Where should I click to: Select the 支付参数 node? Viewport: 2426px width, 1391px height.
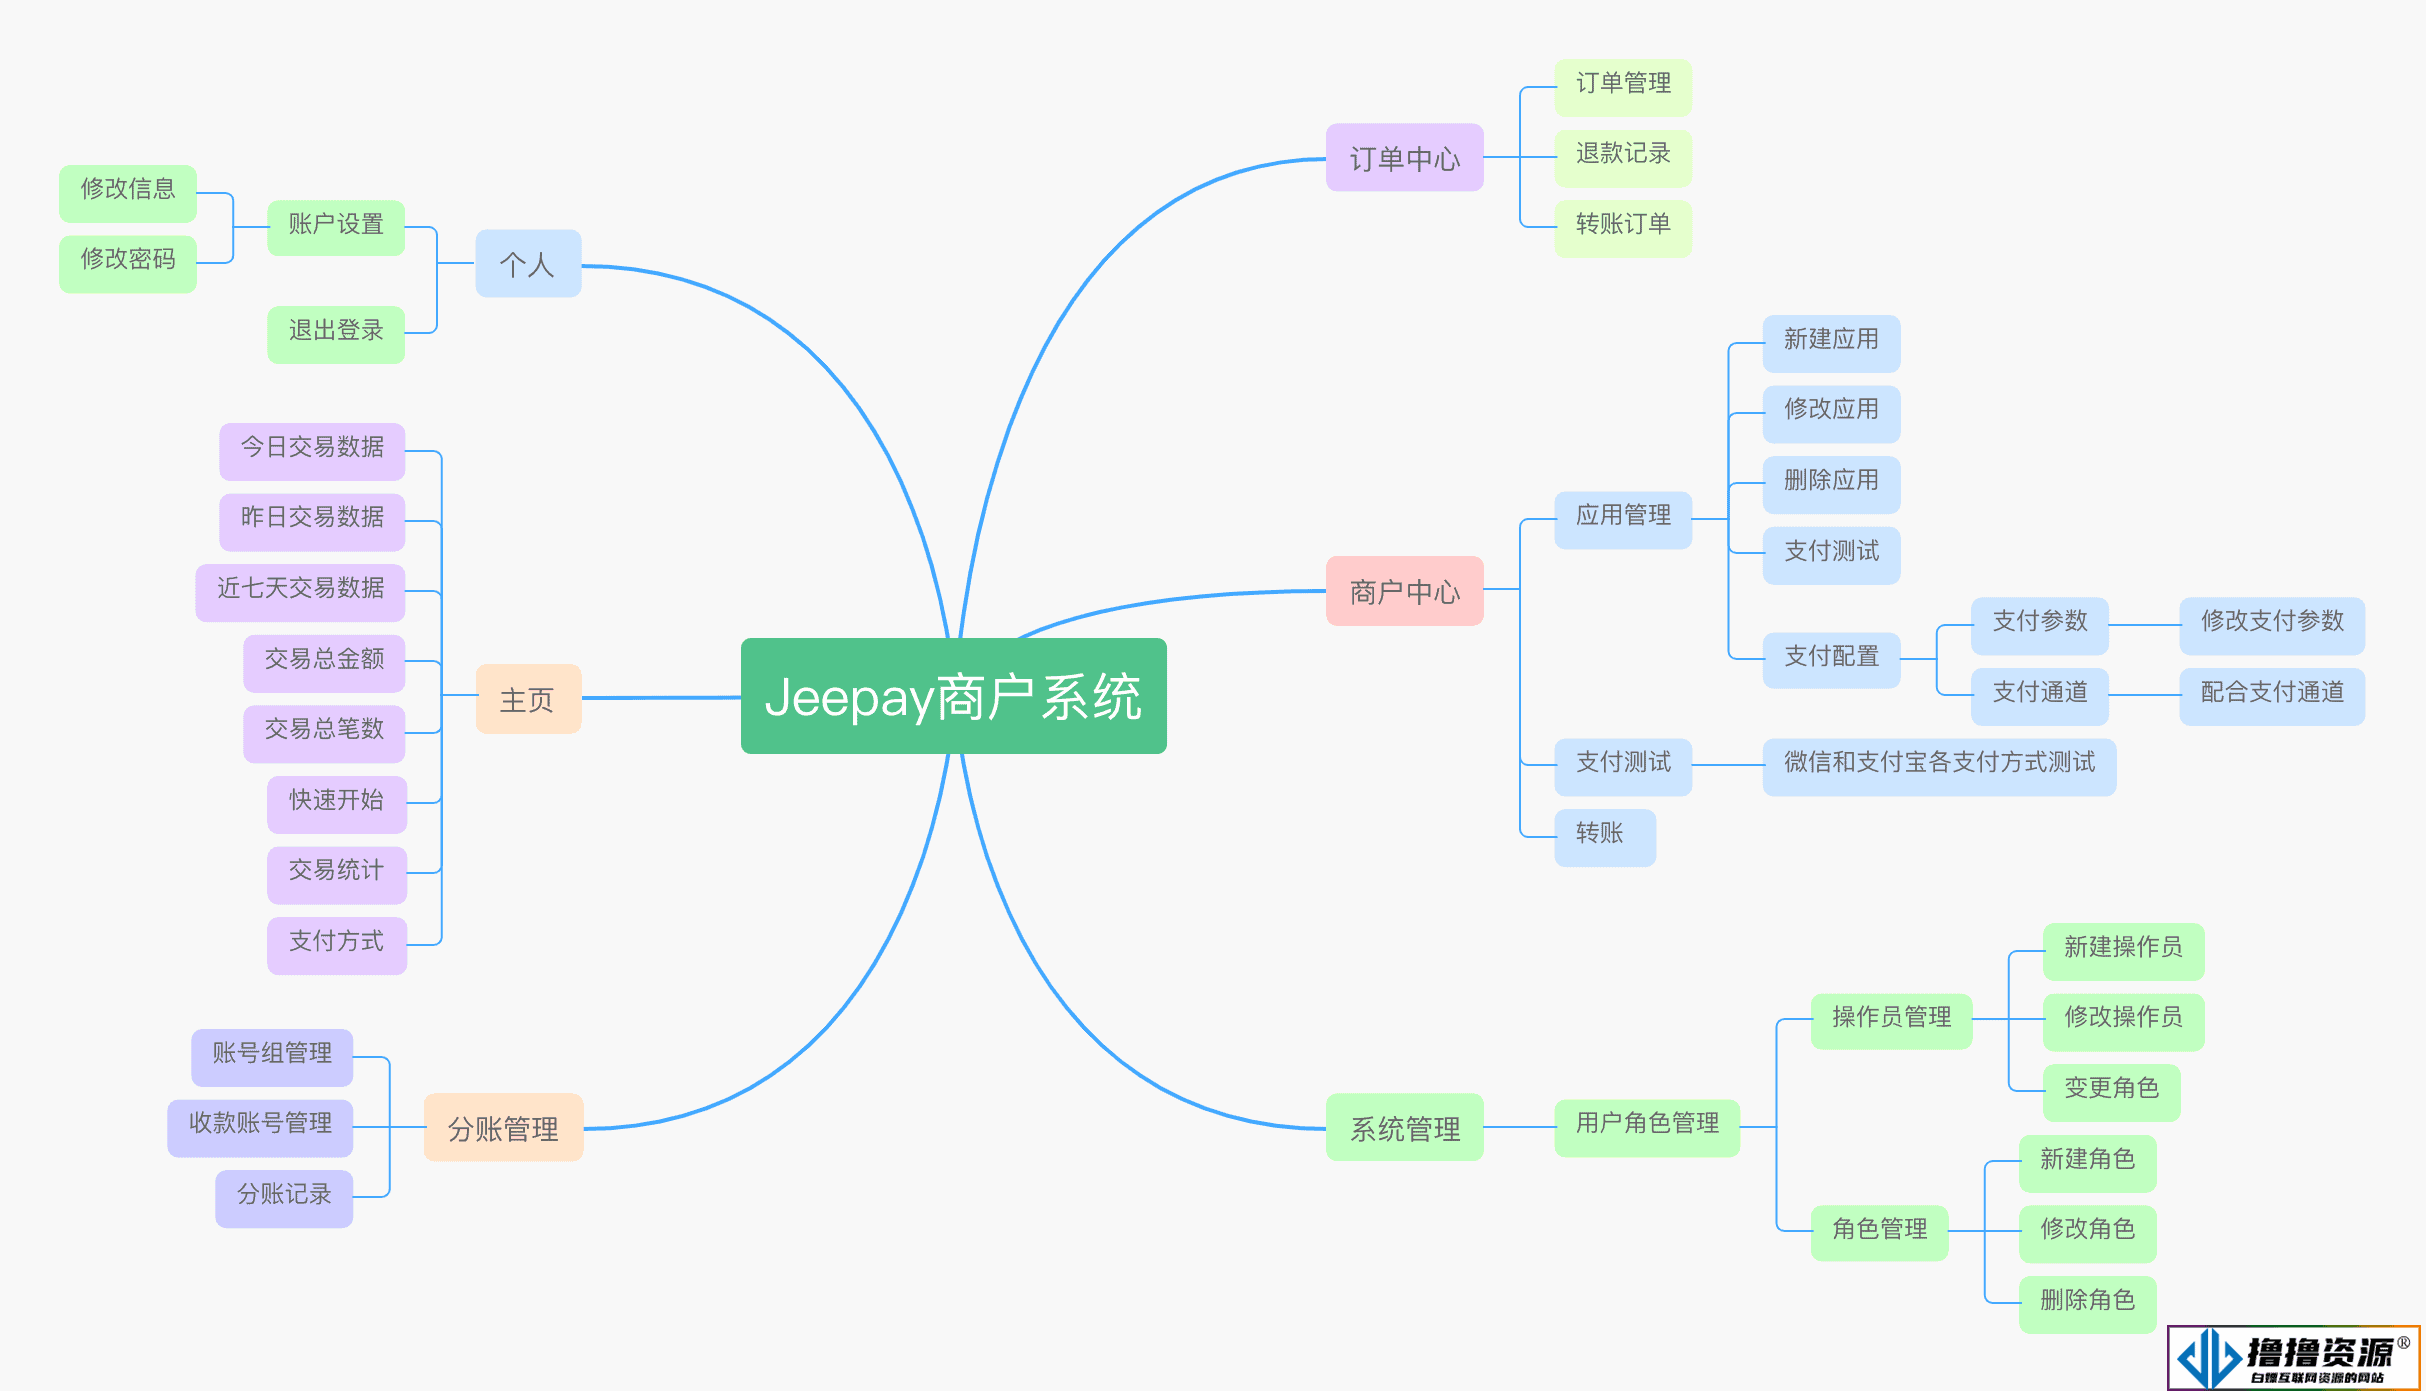click(2039, 625)
